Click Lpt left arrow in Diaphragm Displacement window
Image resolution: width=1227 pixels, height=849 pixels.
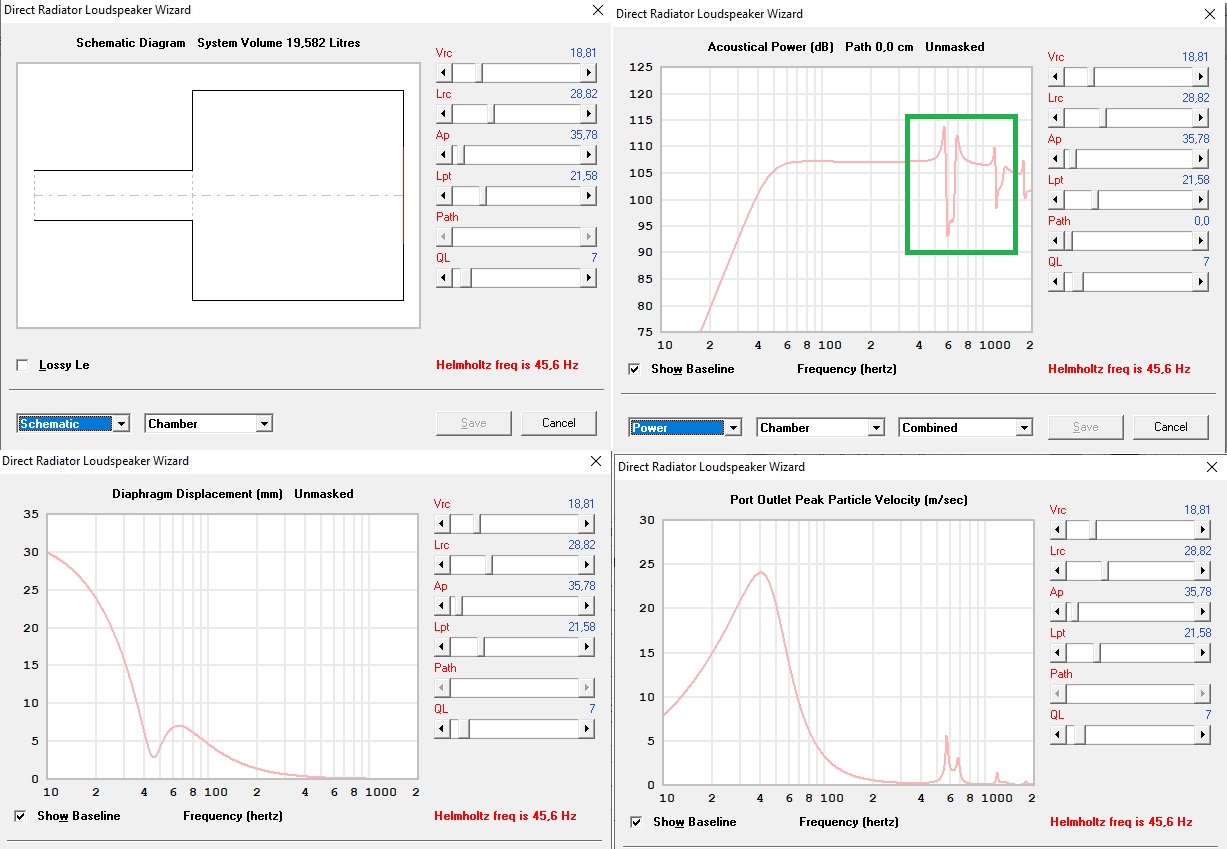click(442, 647)
